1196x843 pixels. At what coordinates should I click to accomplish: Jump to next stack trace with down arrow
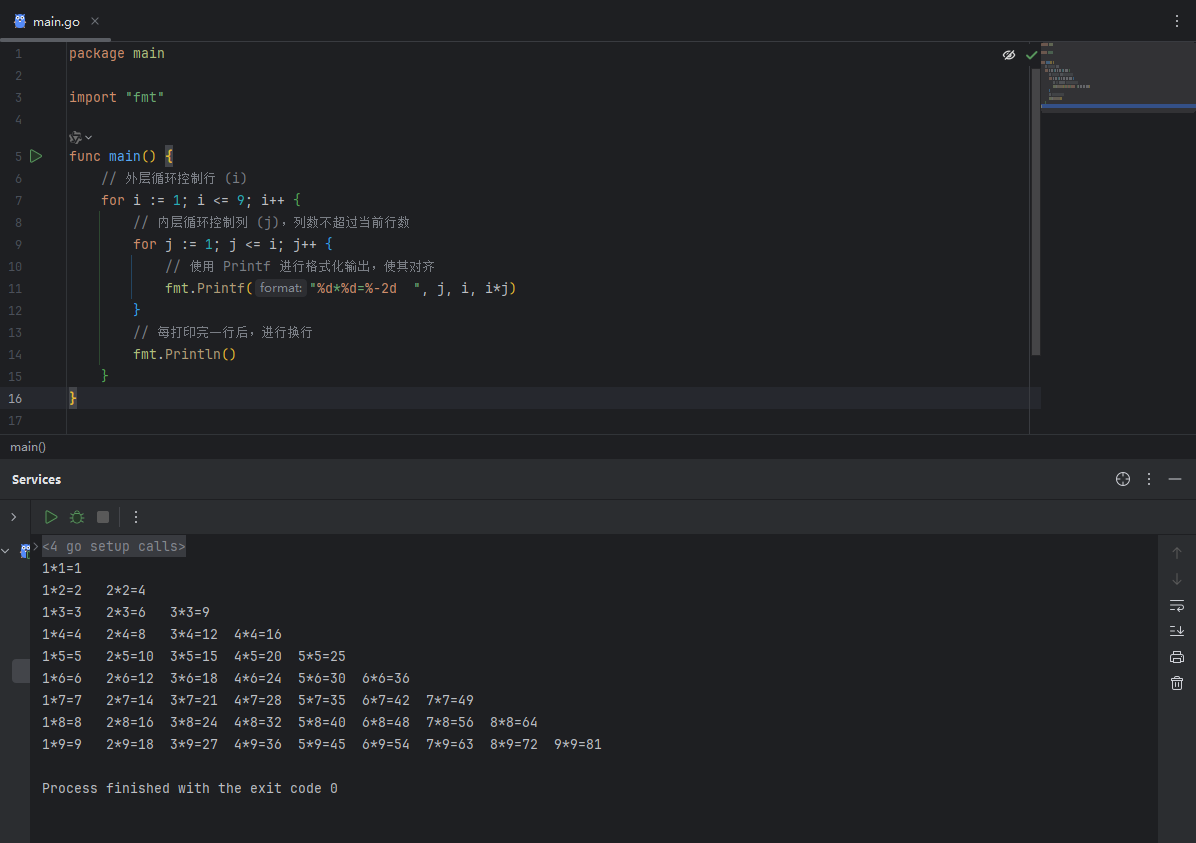1177,579
